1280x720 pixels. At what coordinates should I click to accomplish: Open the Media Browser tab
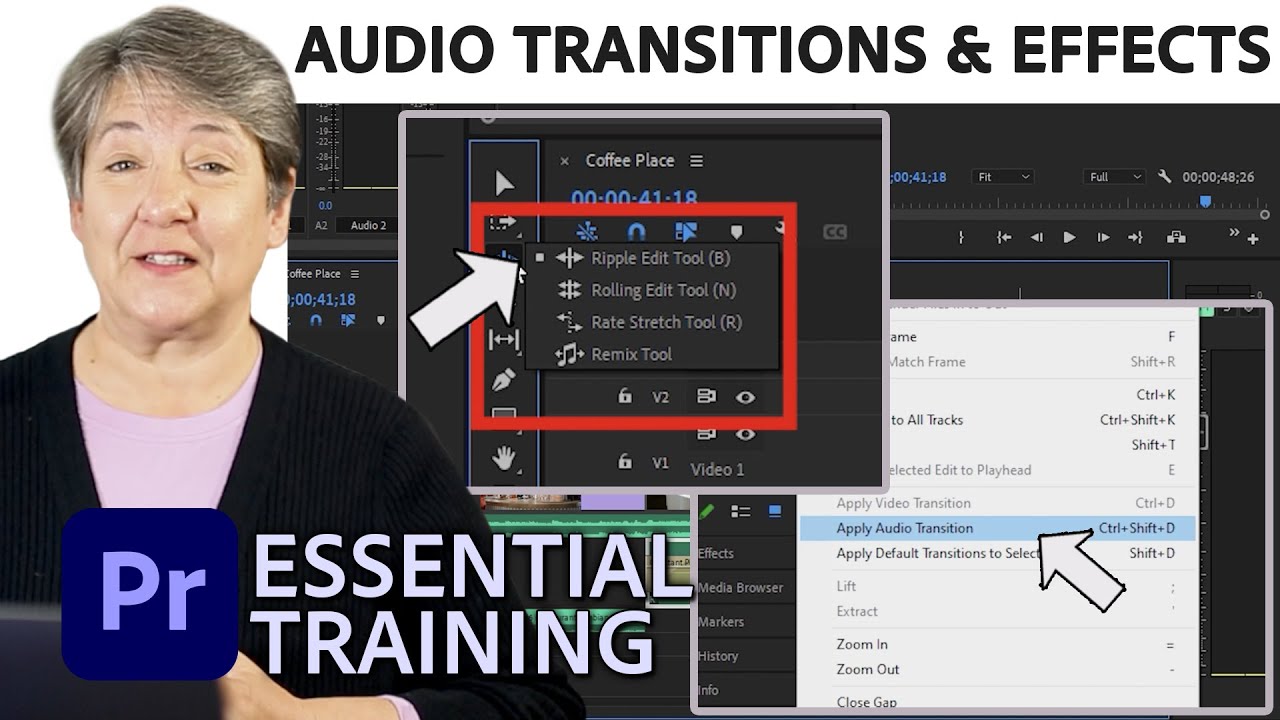740,587
